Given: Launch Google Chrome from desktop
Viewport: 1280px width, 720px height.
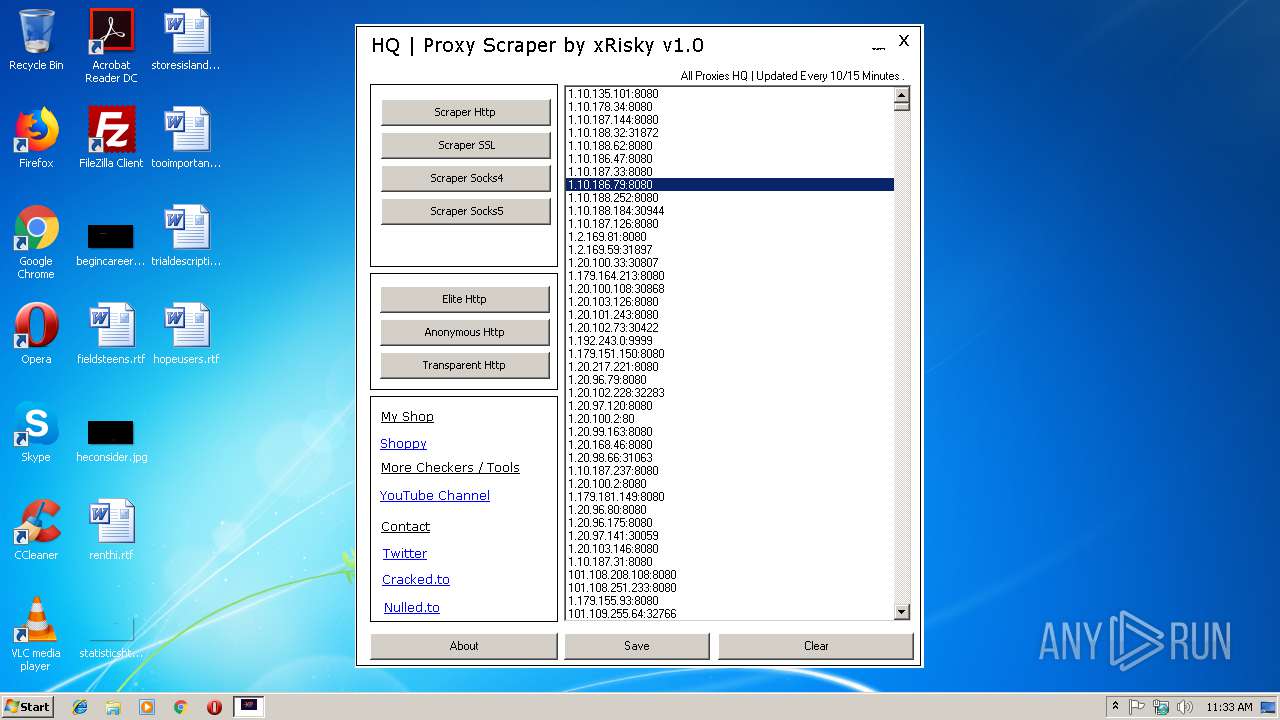Looking at the screenshot, I should (x=36, y=242).
